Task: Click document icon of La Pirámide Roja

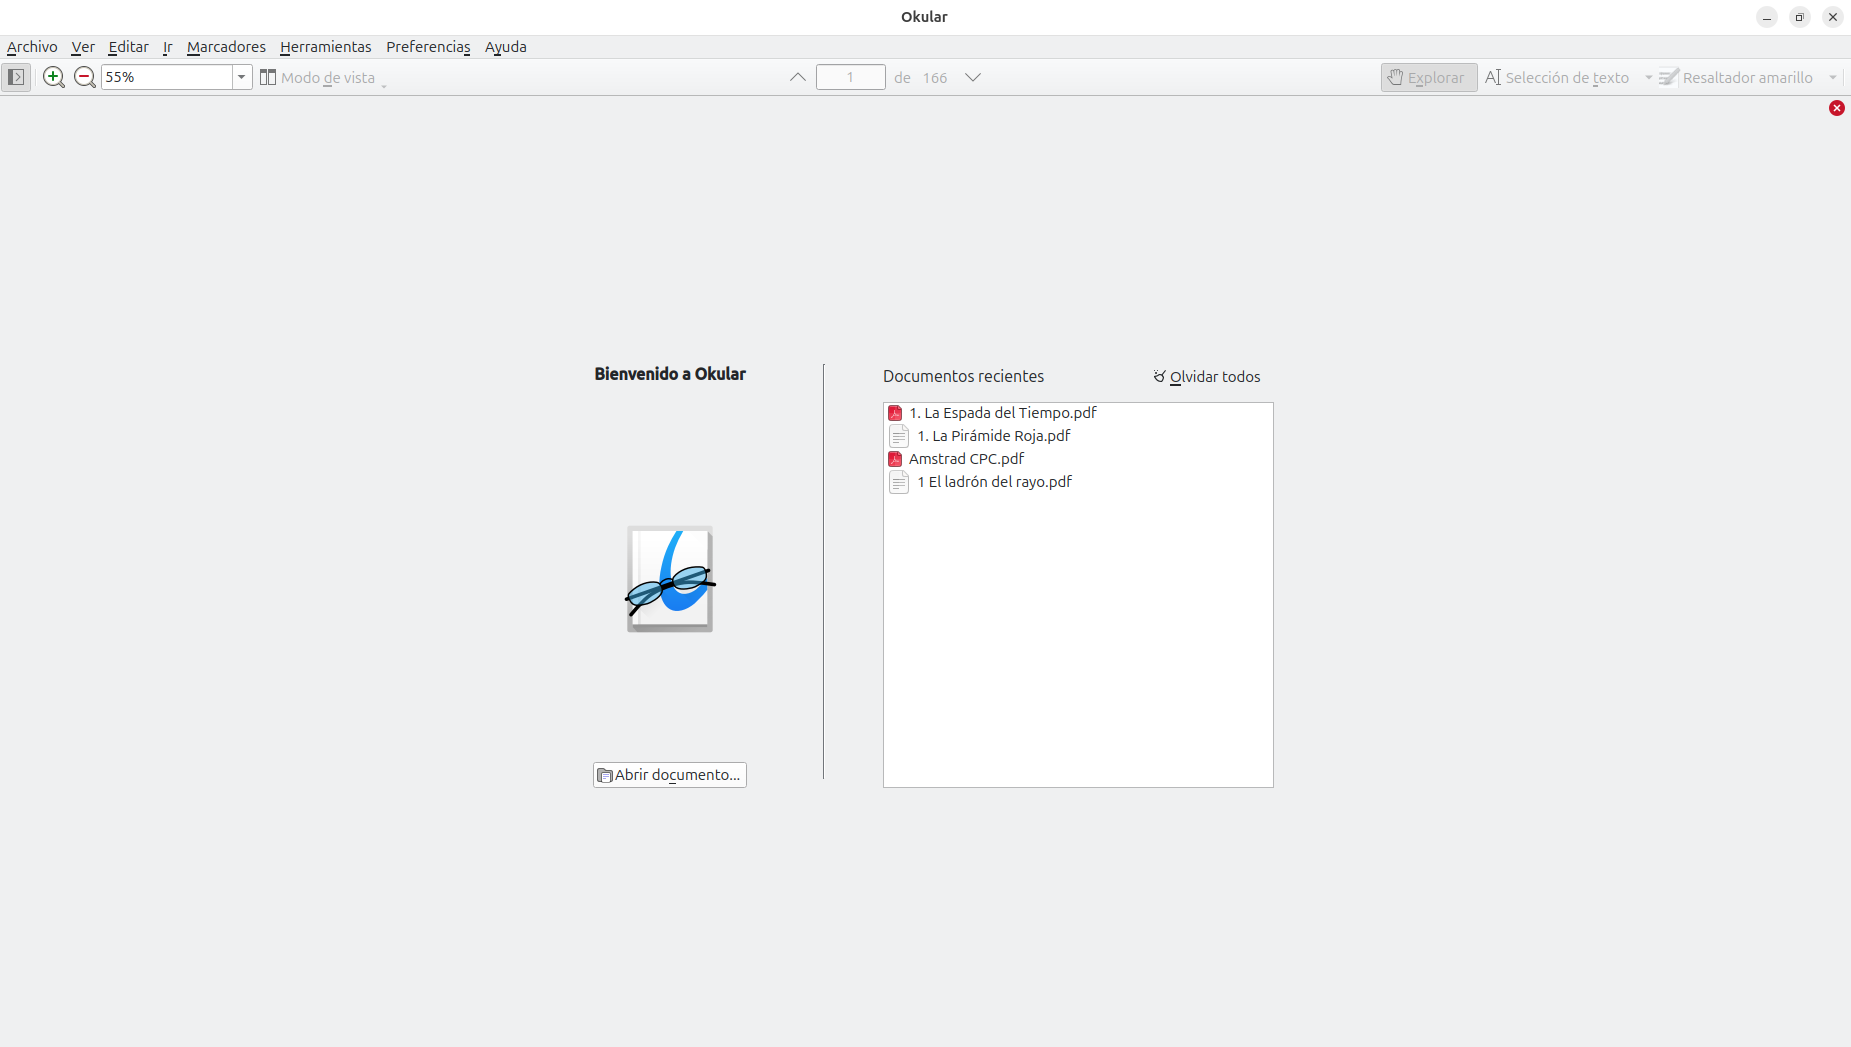Action: pos(899,436)
